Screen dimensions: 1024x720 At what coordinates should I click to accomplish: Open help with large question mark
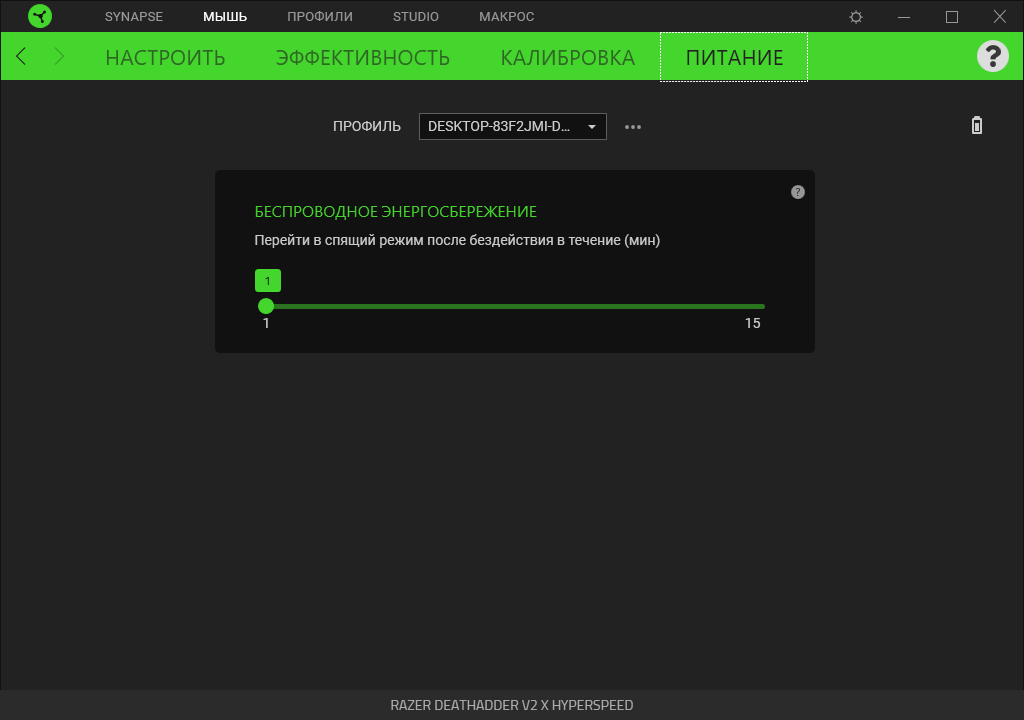tap(993, 56)
